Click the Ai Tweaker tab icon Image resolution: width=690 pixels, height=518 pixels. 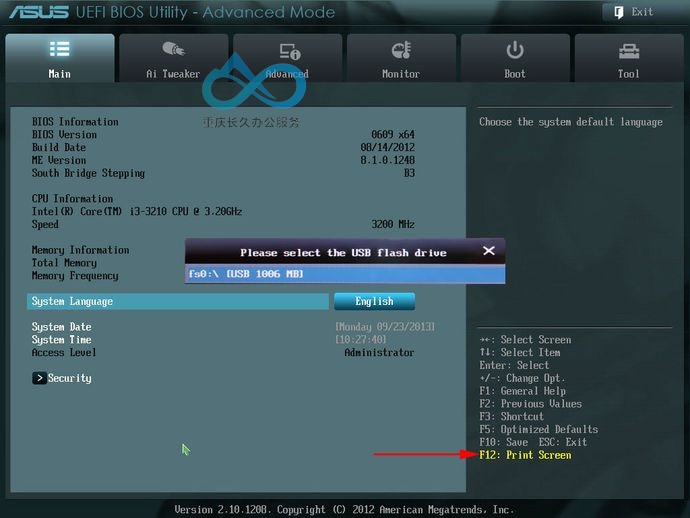(173, 49)
